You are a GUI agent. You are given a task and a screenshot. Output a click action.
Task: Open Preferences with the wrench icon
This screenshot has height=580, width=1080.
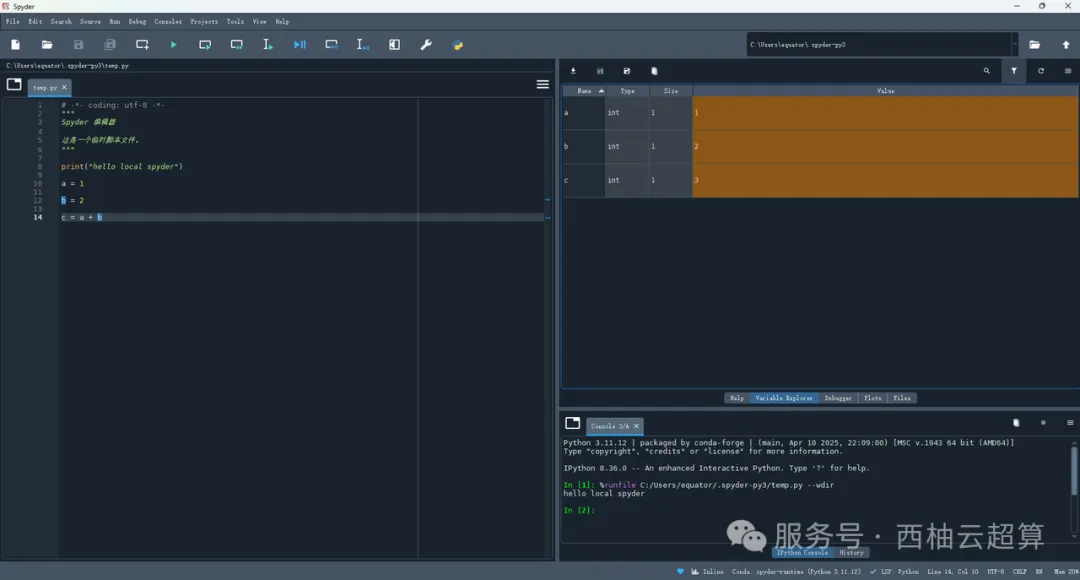point(426,45)
